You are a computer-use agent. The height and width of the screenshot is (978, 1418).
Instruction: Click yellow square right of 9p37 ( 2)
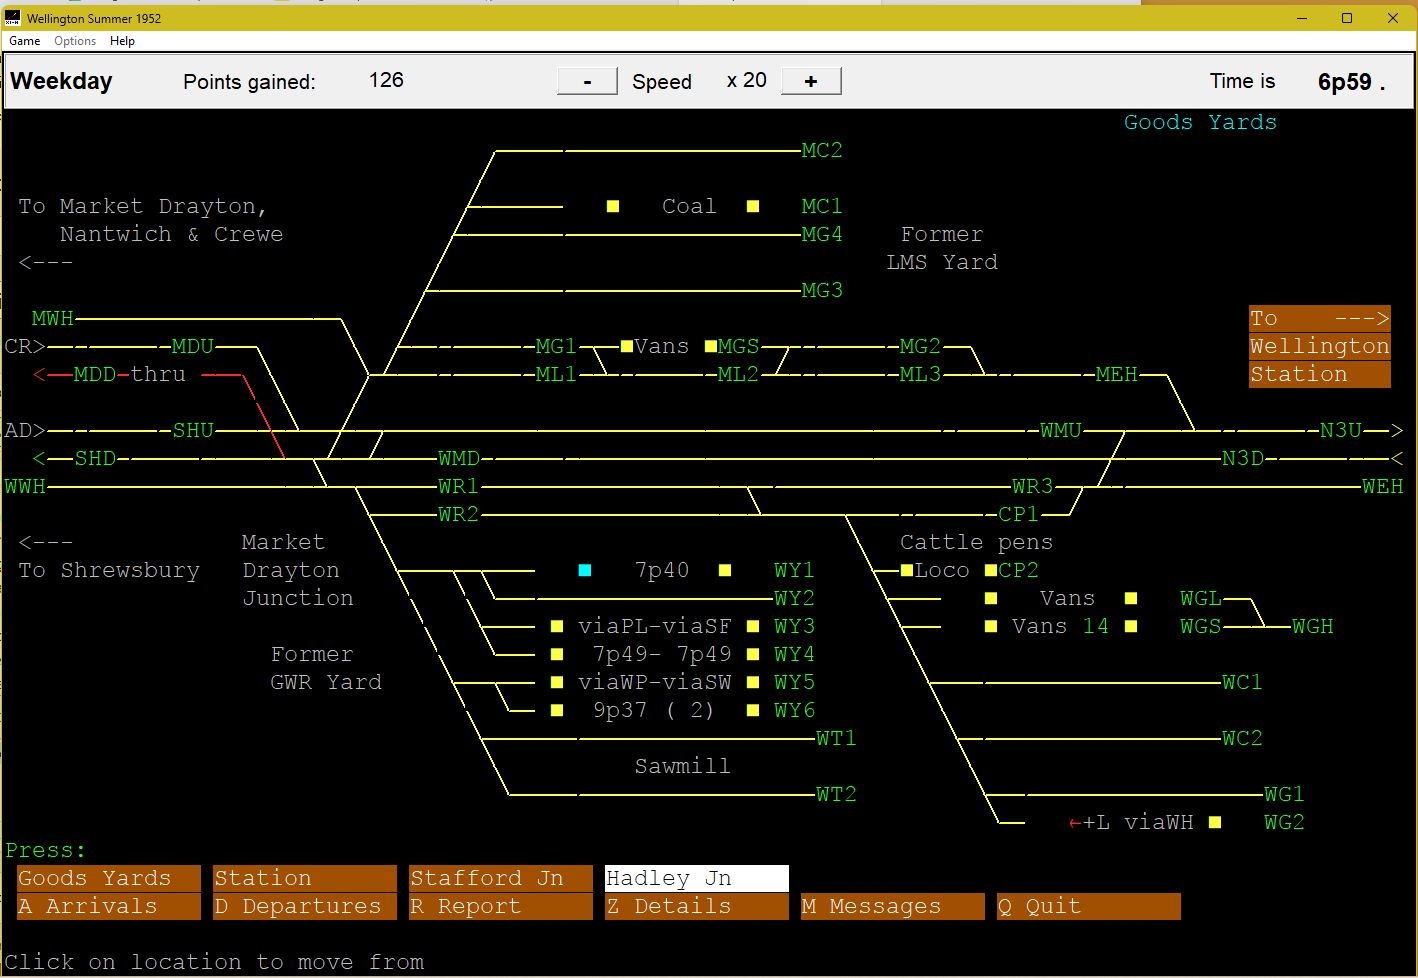(753, 710)
